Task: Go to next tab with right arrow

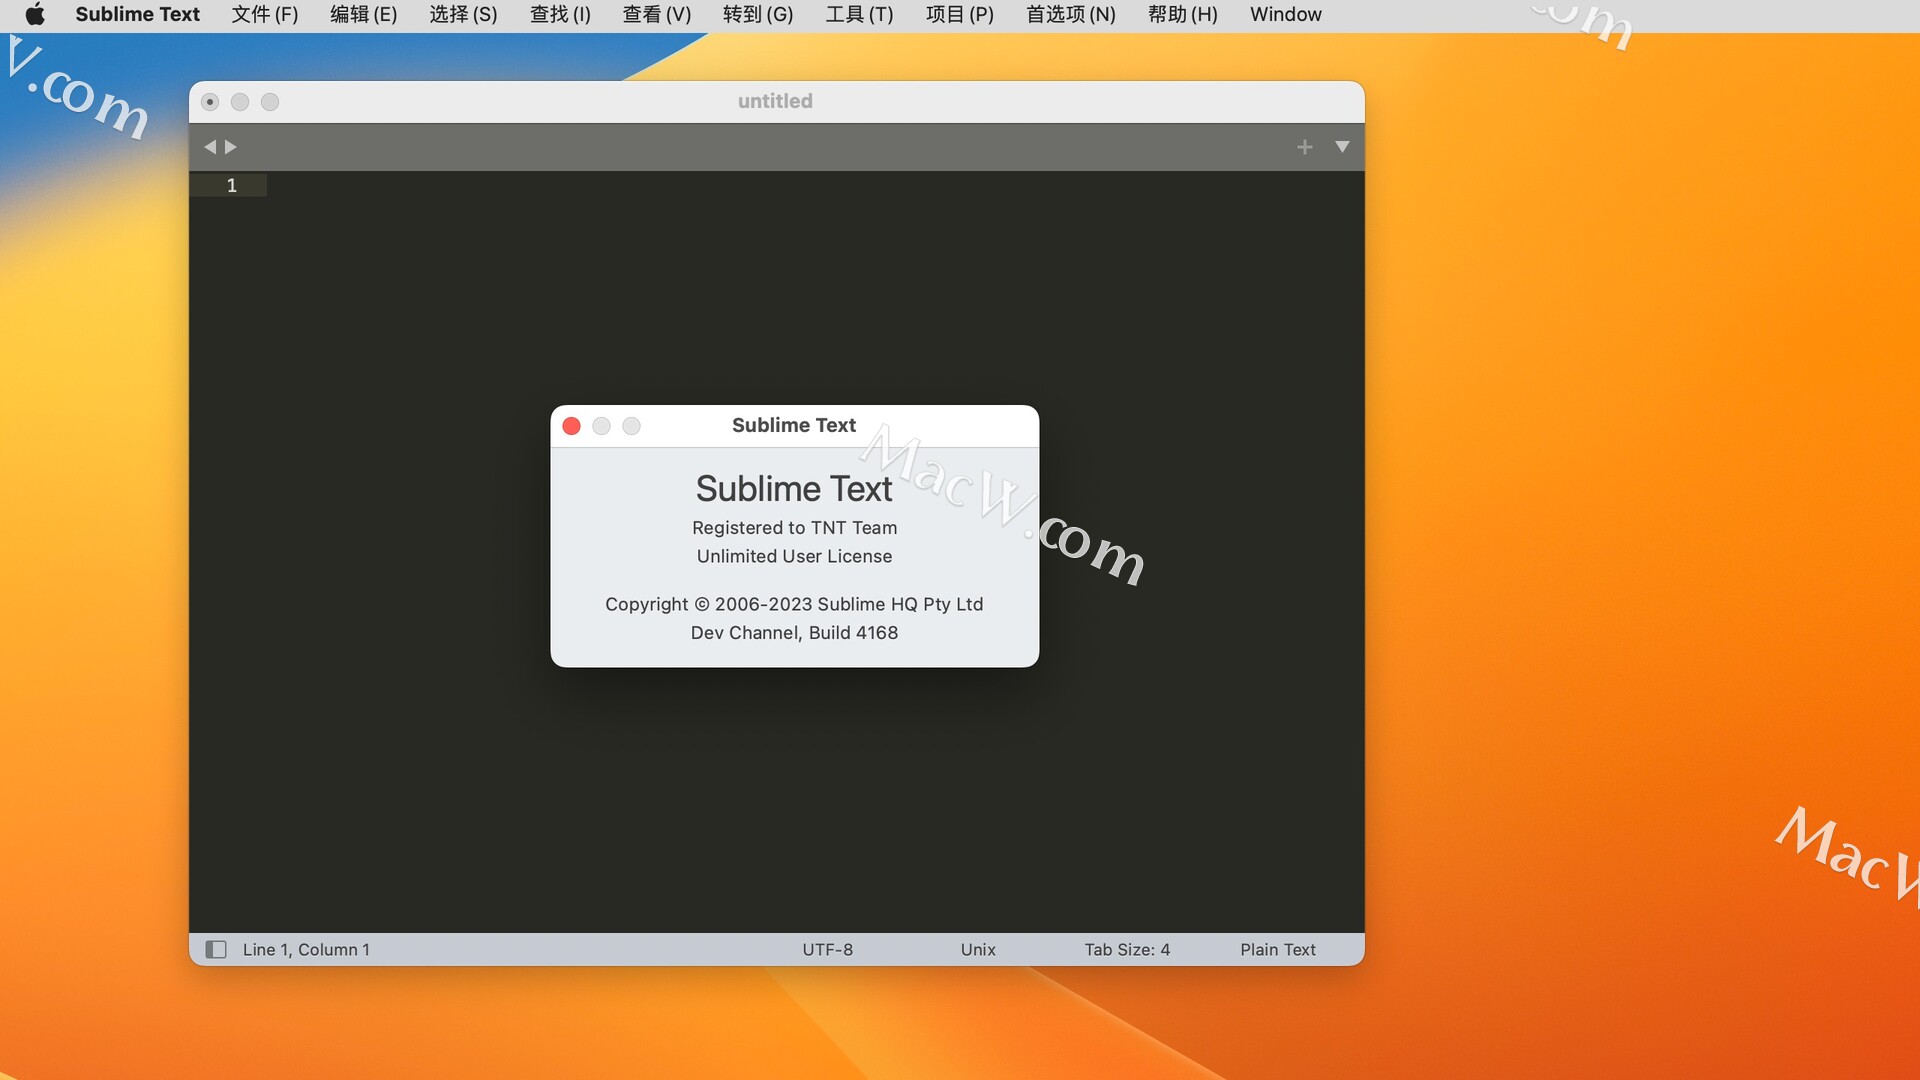Action: pos(231,147)
